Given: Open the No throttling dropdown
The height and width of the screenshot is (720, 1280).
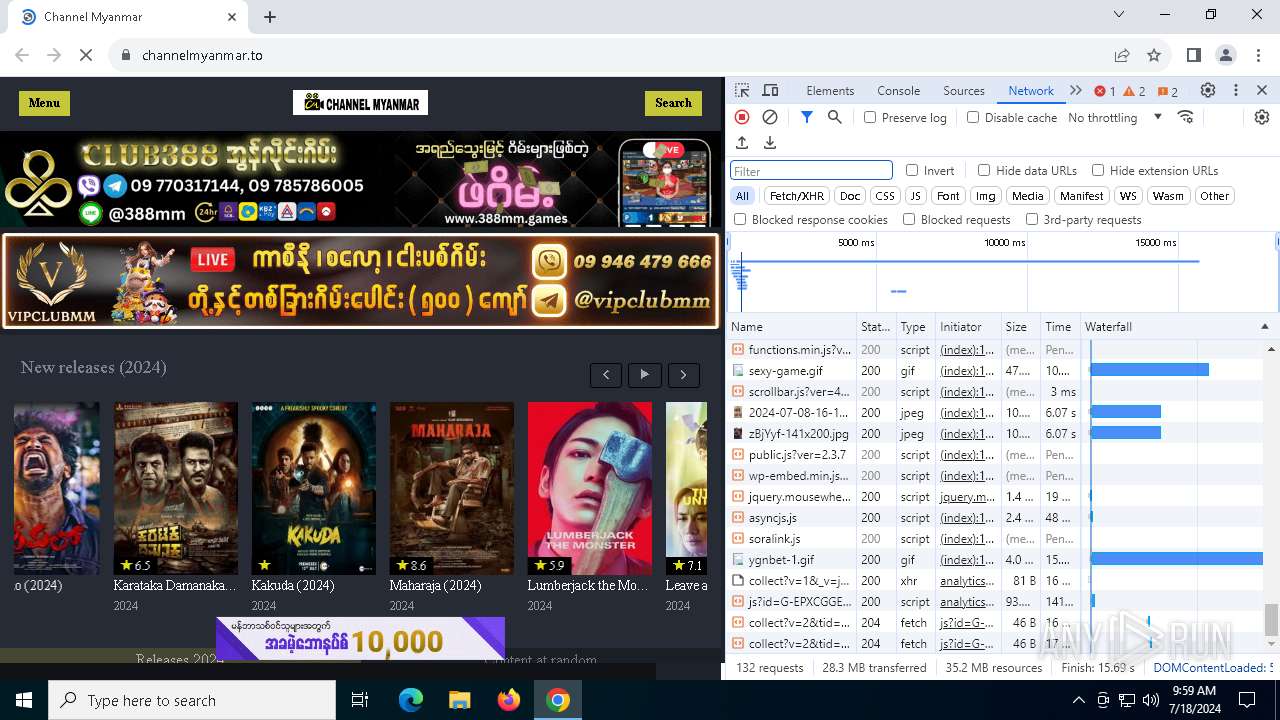Looking at the screenshot, I should pos(1115,117).
